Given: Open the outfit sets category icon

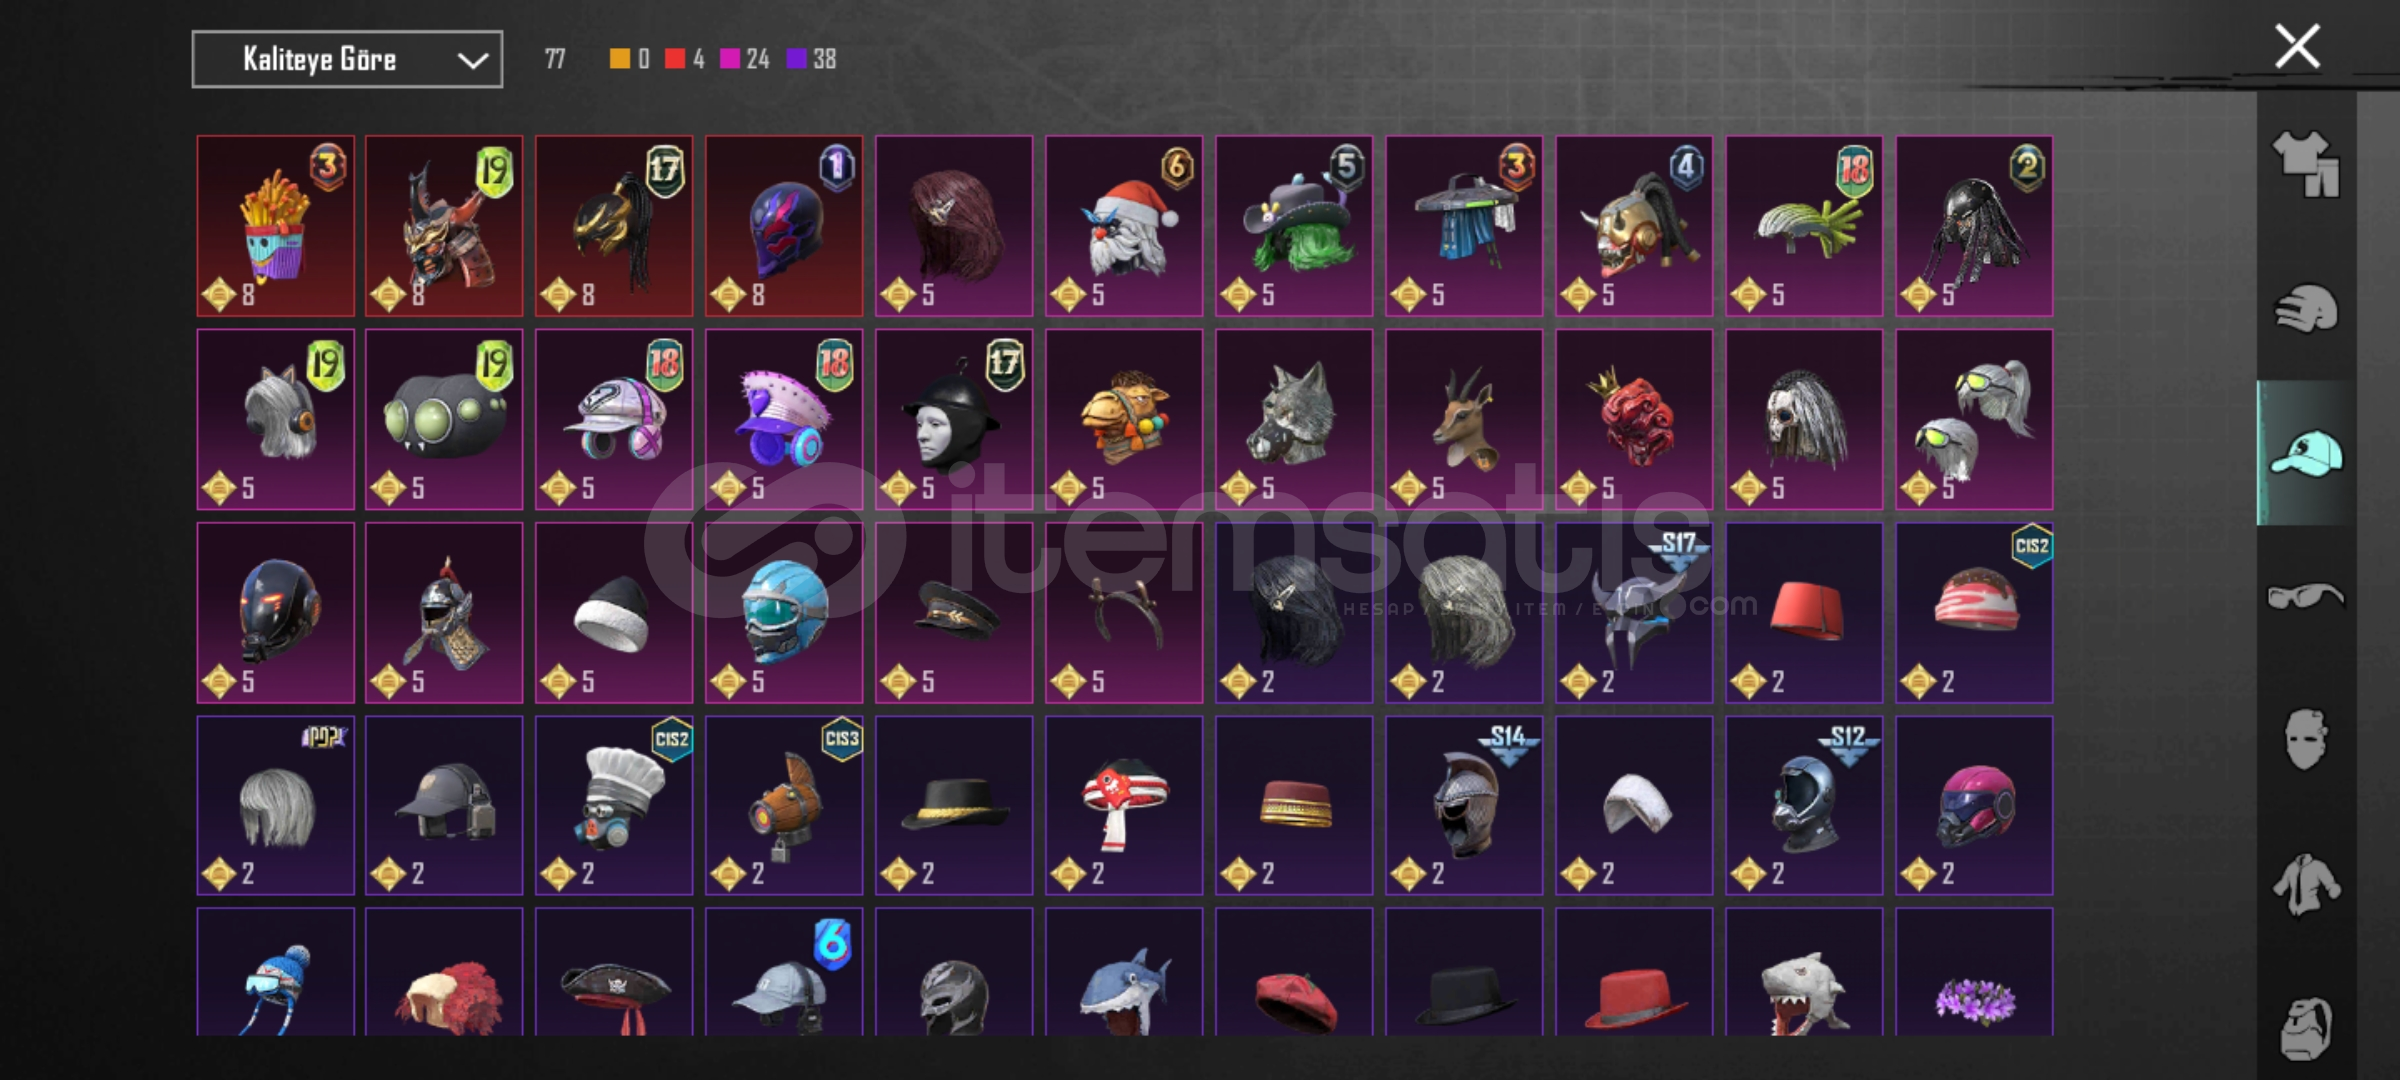Looking at the screenshot, I should point(2306,164).
